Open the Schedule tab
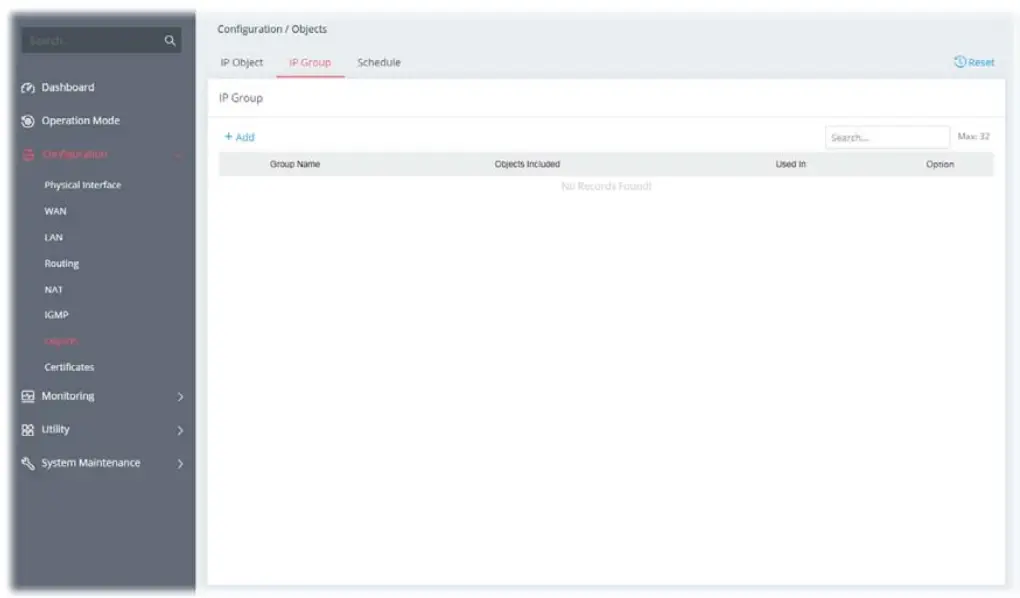 pos(379,62)
